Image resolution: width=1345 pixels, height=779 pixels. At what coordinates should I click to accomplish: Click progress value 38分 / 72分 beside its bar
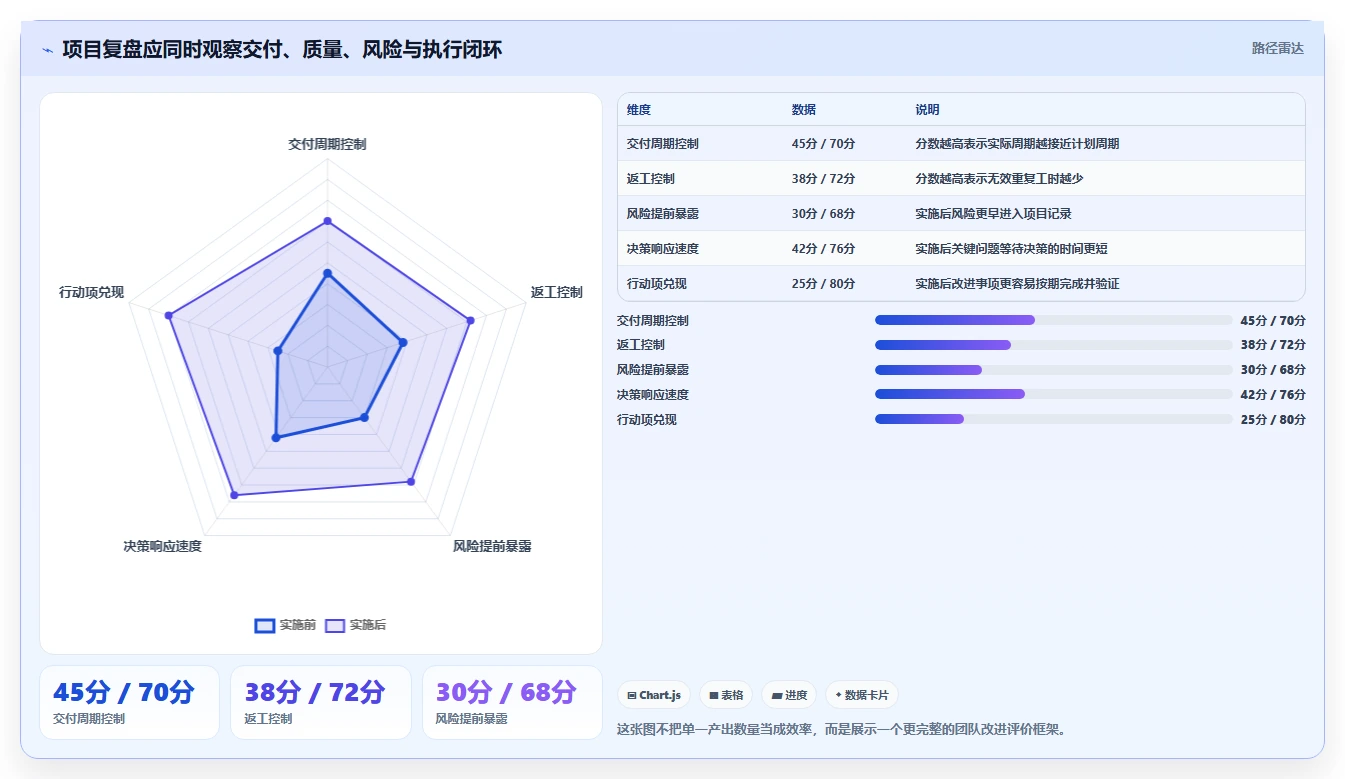[1273, 345]
